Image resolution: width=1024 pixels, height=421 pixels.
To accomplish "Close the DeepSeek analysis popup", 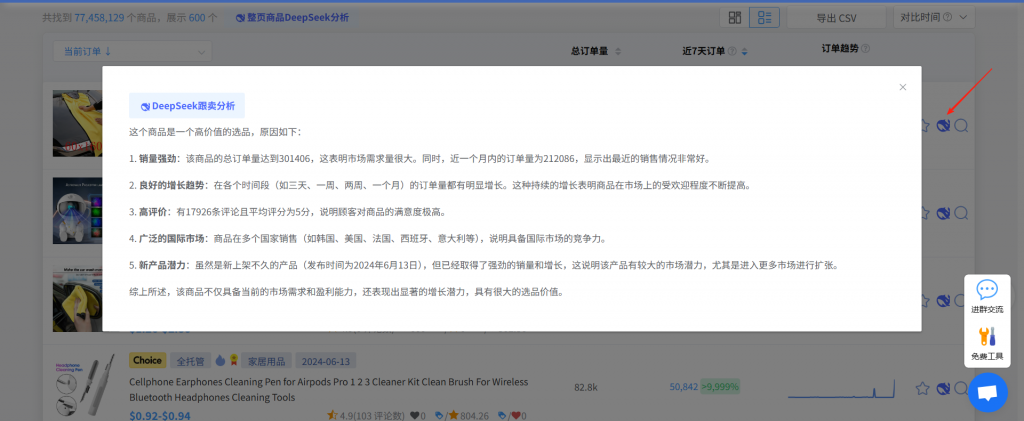I will click(903, 87).
